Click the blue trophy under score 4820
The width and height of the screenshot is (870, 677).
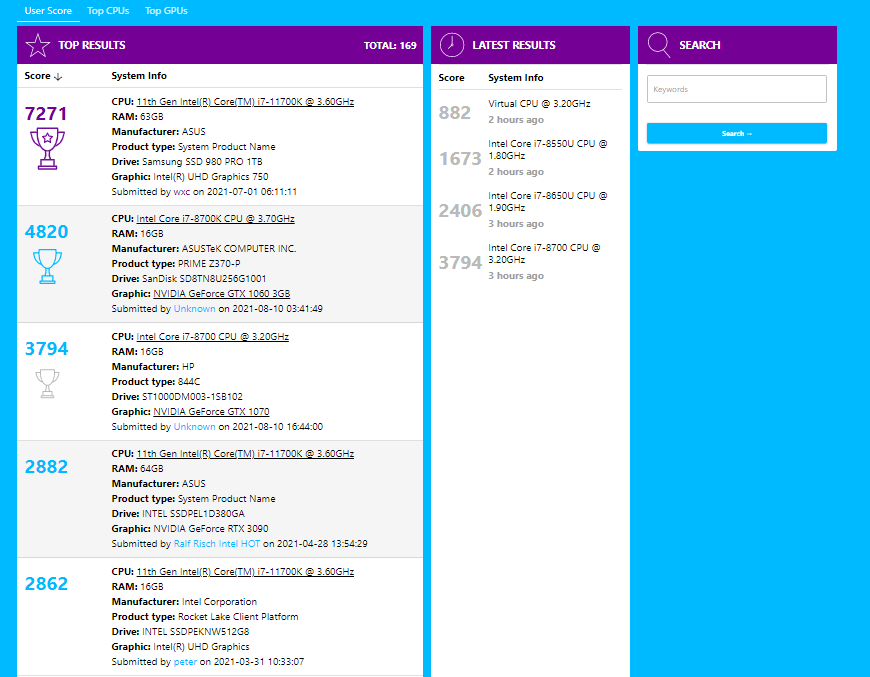coord(47,267)
